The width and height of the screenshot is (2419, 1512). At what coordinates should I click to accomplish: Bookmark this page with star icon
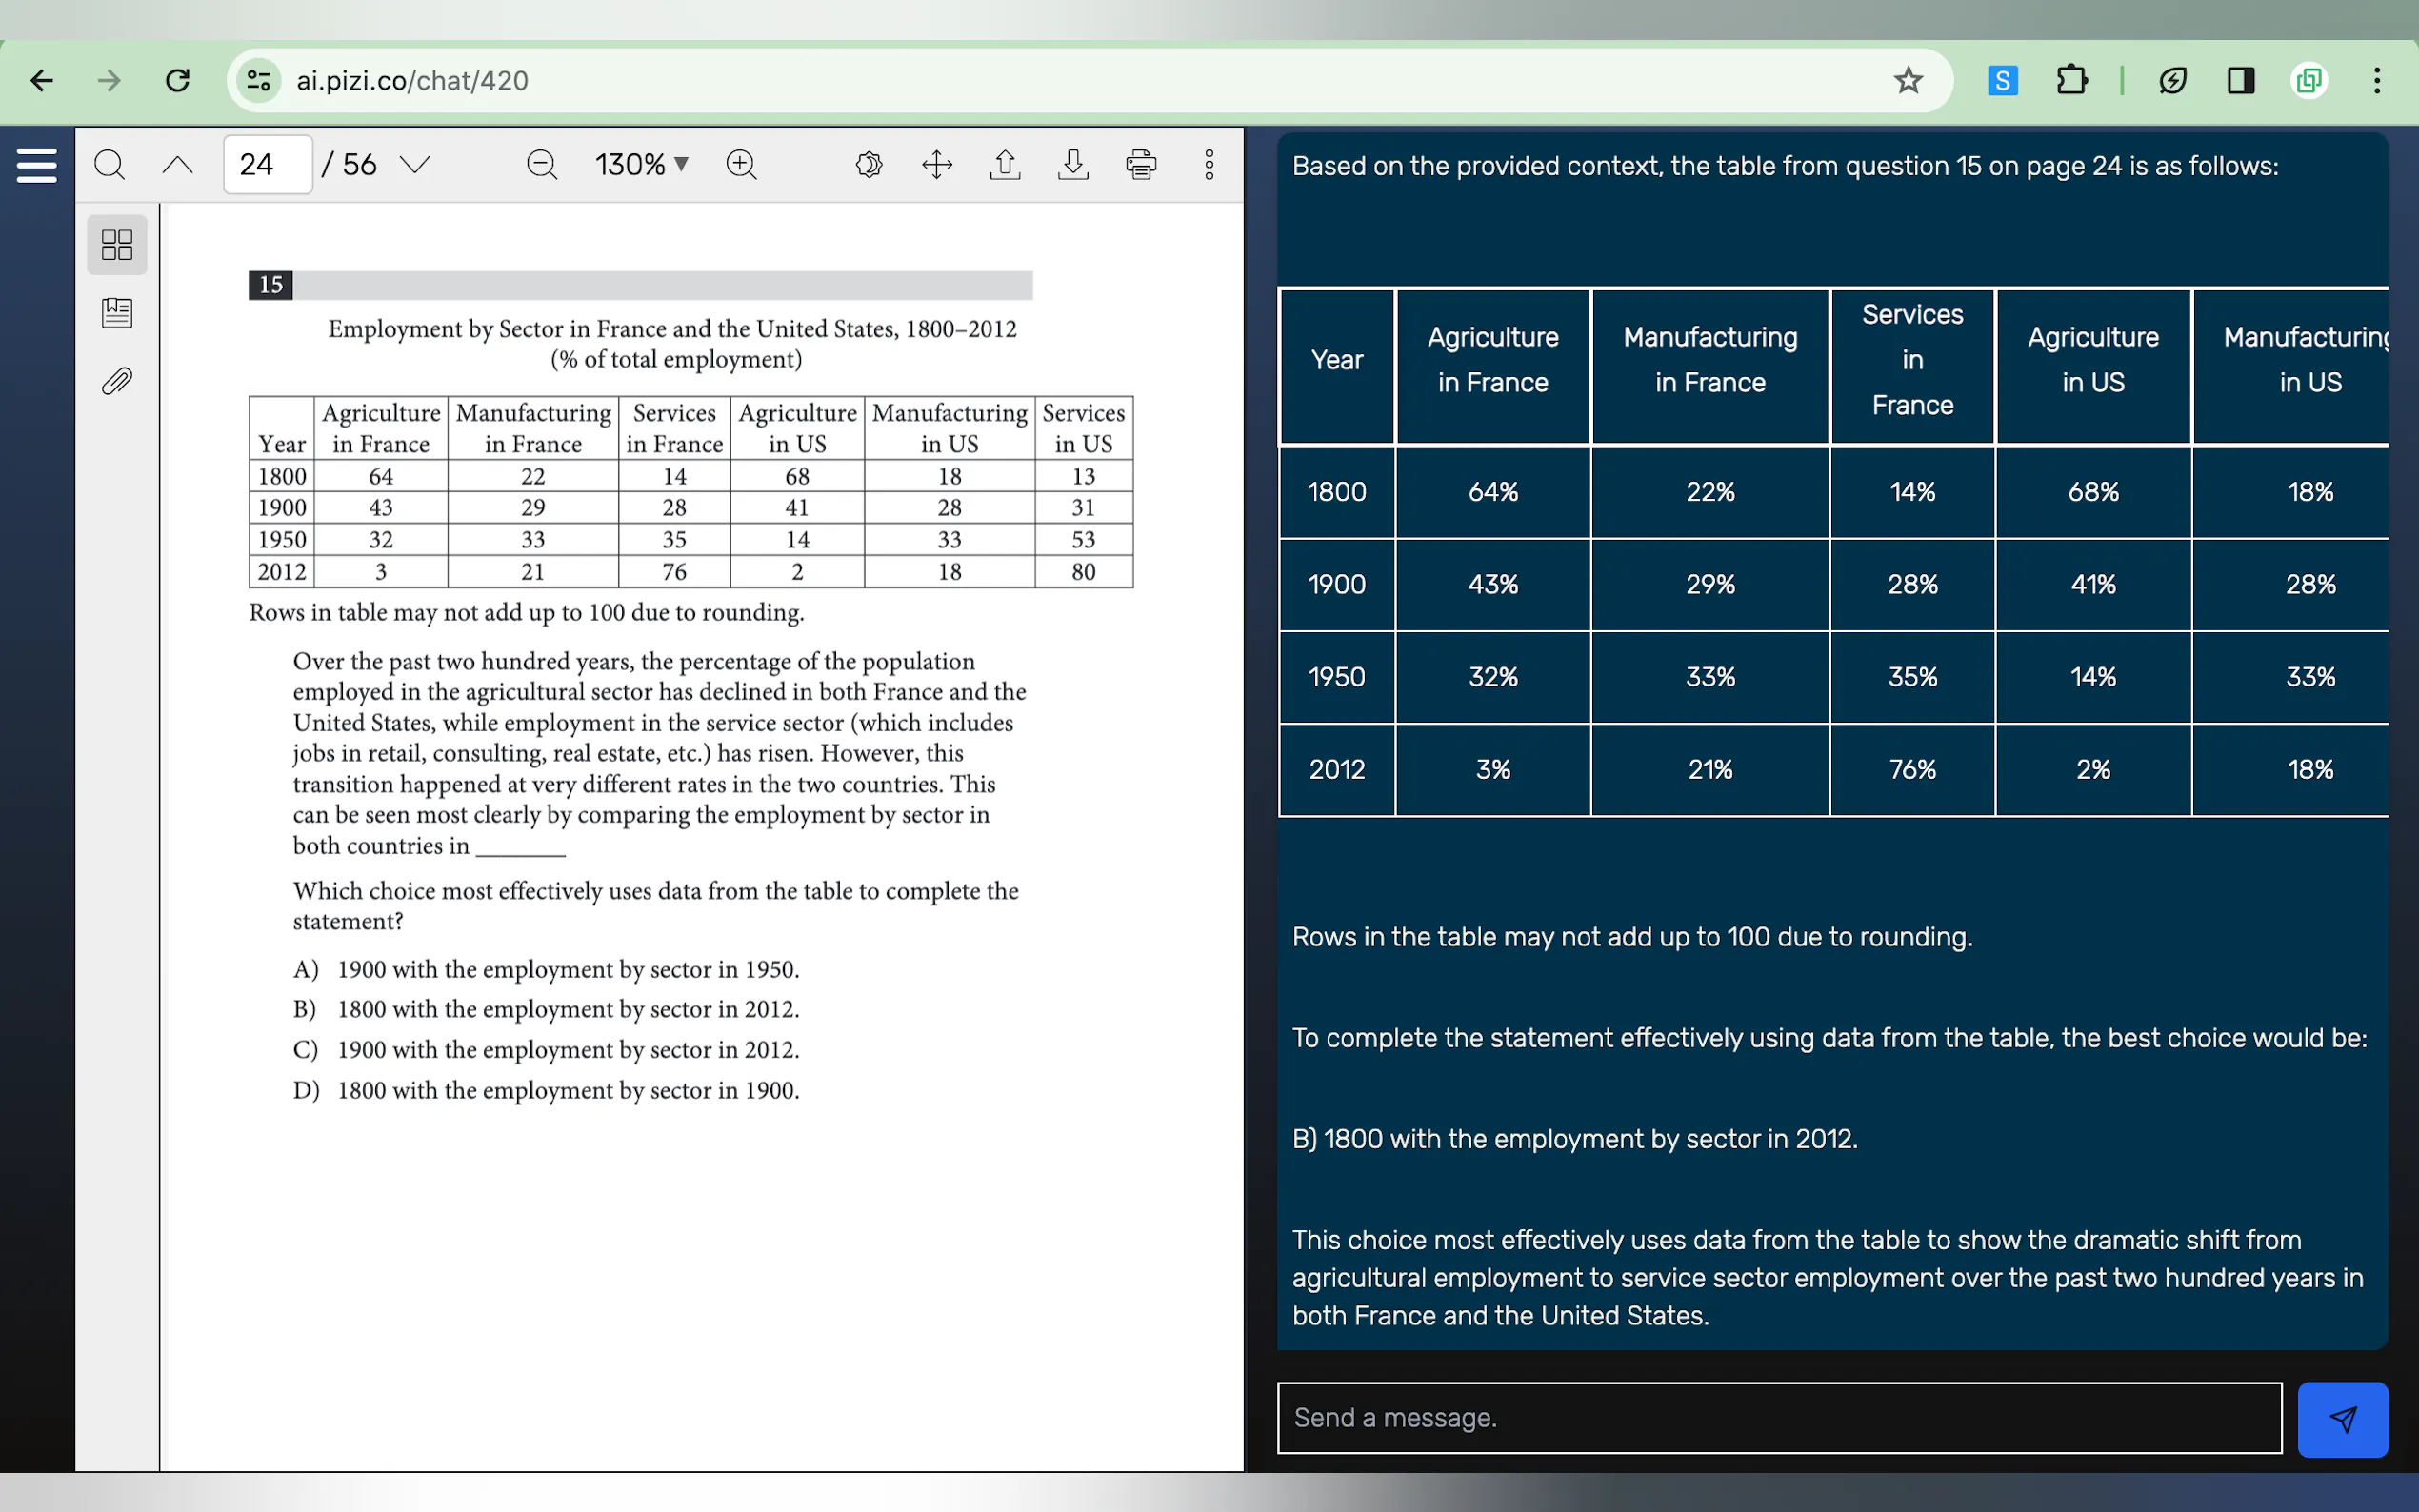click(1907, 80)
